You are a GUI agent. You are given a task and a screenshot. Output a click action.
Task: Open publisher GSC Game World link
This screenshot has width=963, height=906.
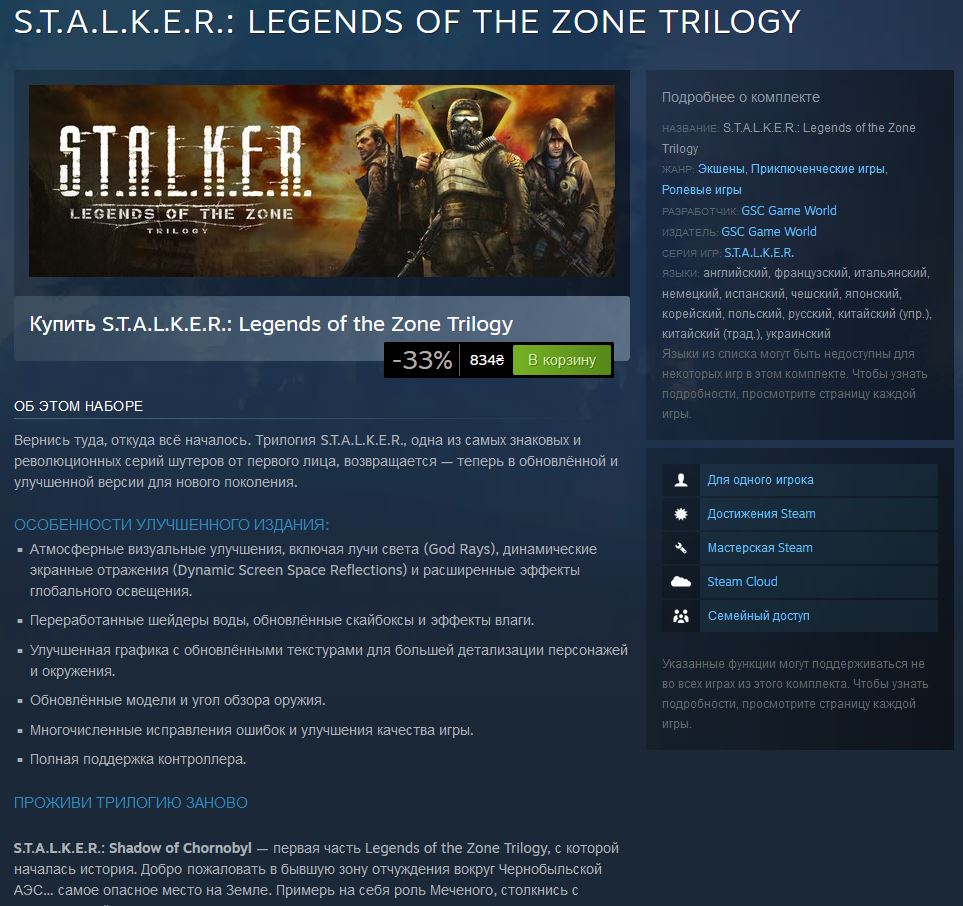[x=768, y=232]
